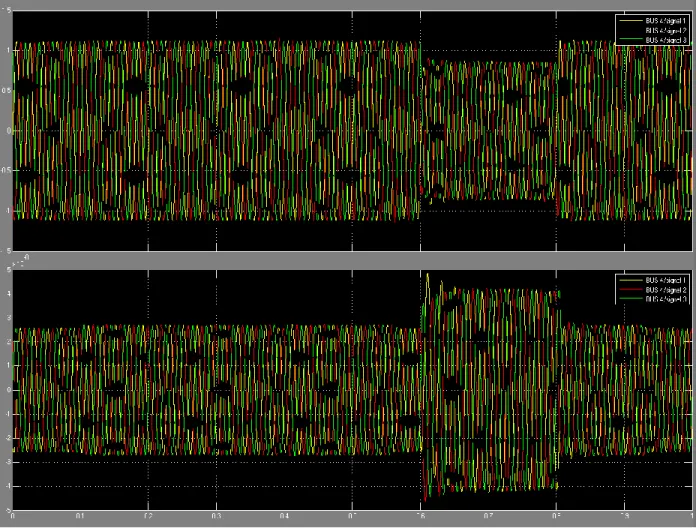Select "BUS 4/signal 2" in the bottom plot legend
Viewport: 696px width, 528px height.
pyautogui.click(x=666, y=290)
